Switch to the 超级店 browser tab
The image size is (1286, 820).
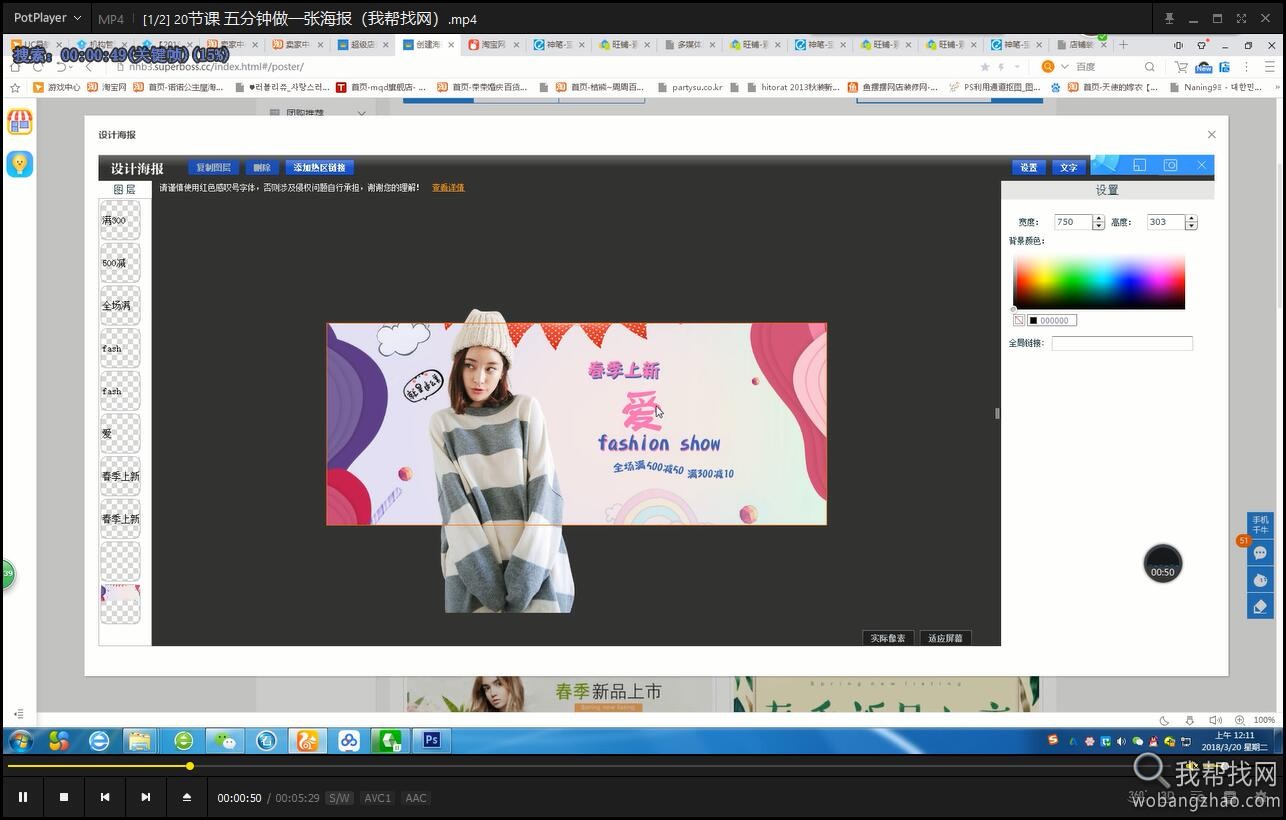click(x=363, y=45)
